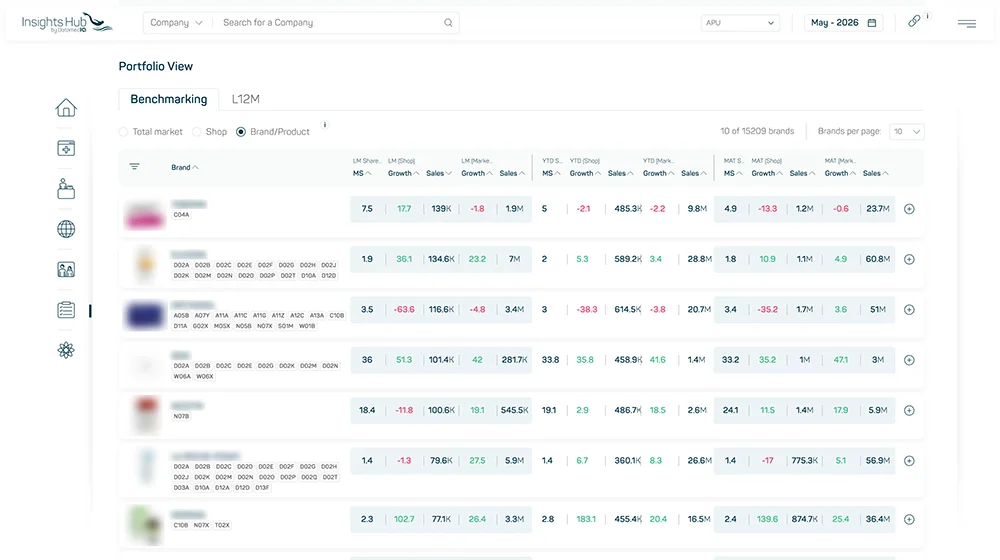Expand row with MS 1.4 using plus icon
1000x560 pixels.
click(x=909, y=461)
